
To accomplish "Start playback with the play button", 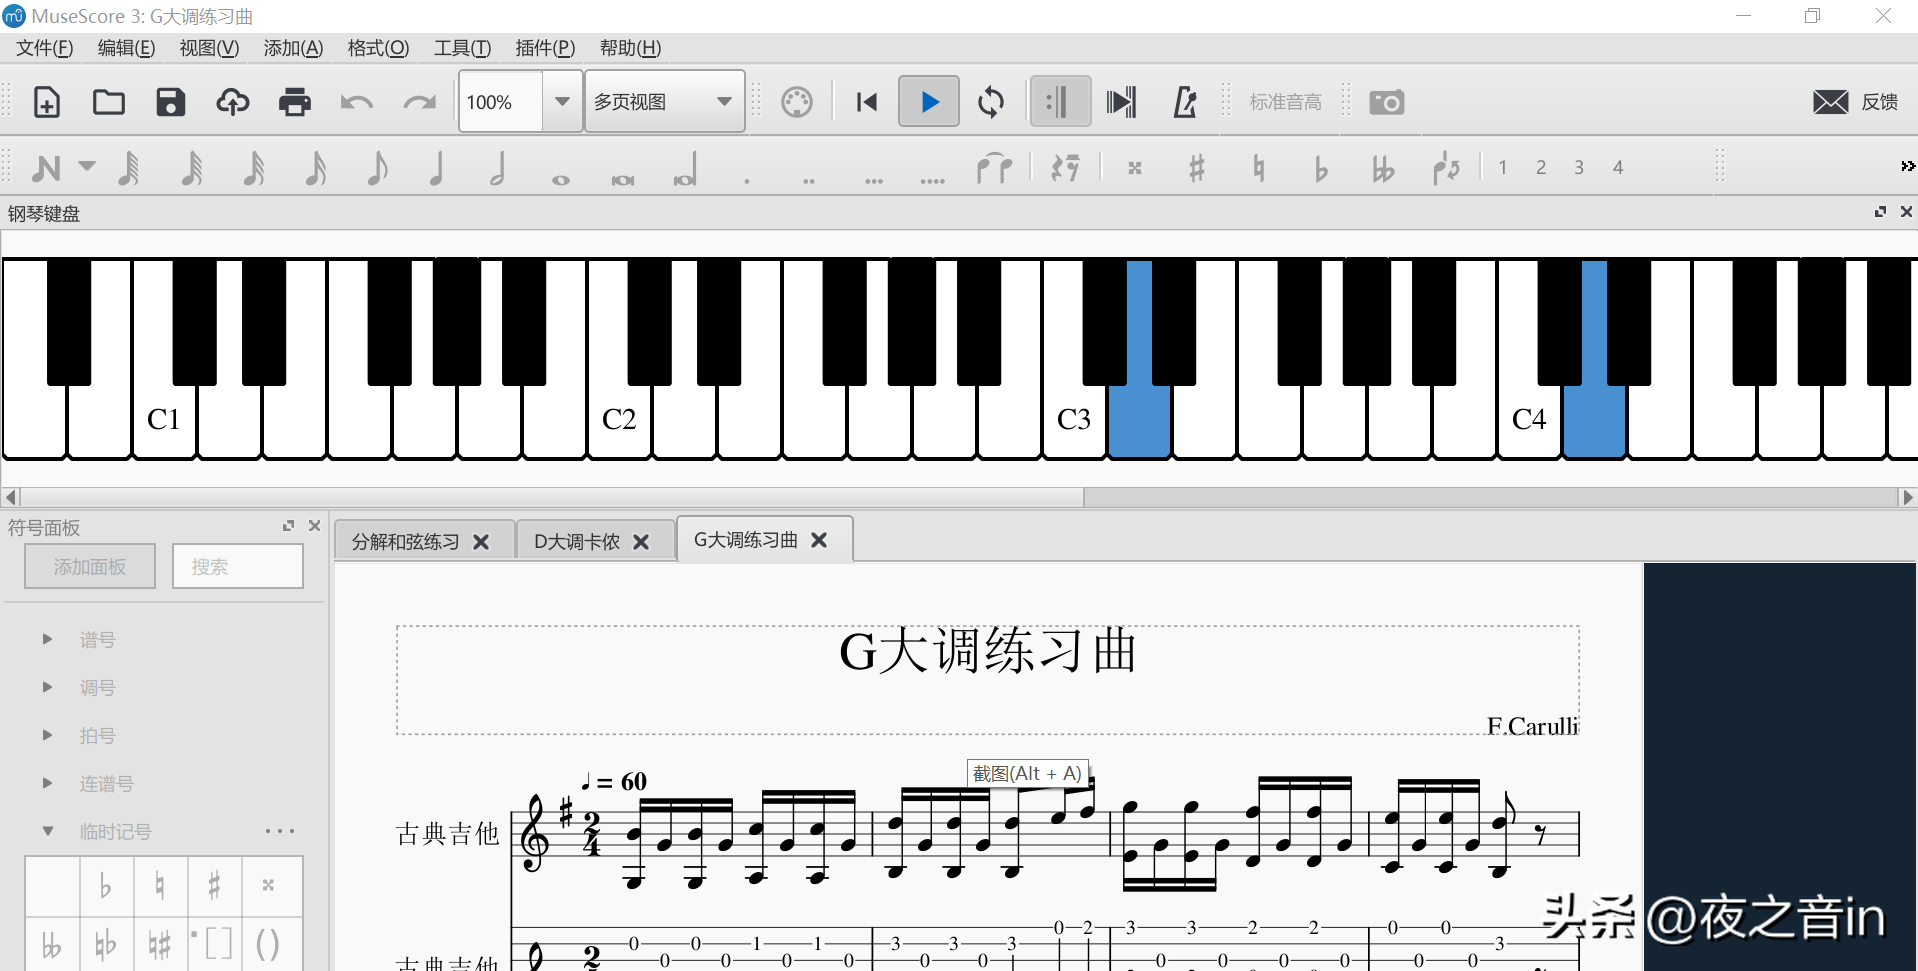I will tap(929, 102).
